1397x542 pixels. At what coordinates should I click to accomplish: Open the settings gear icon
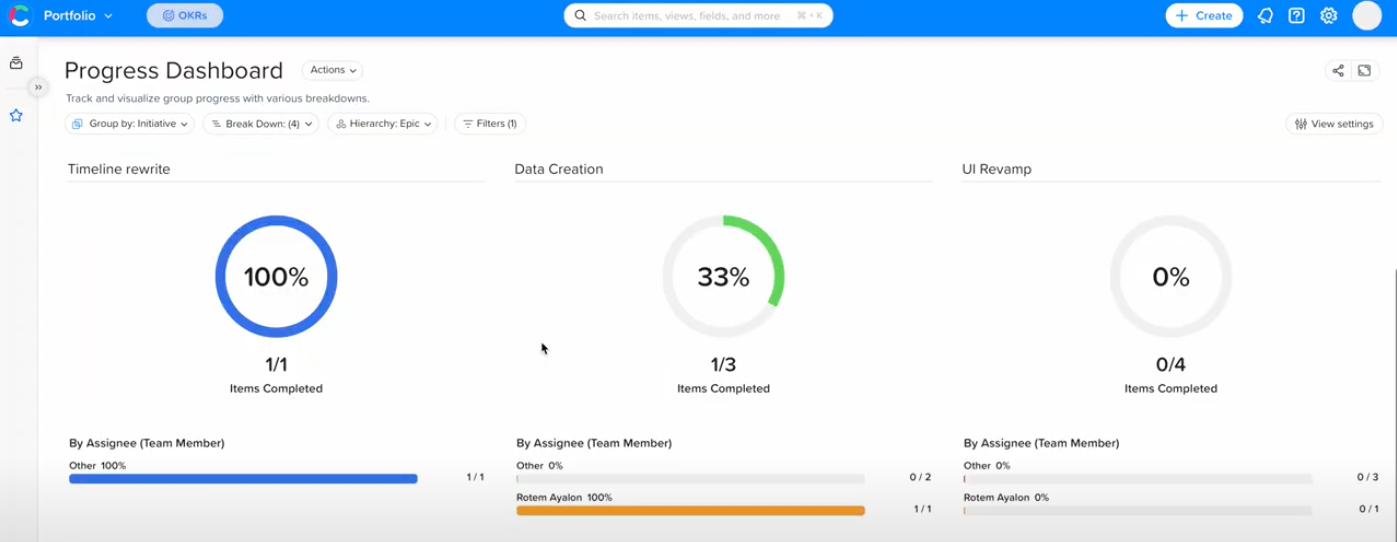tap(1328, 16)
